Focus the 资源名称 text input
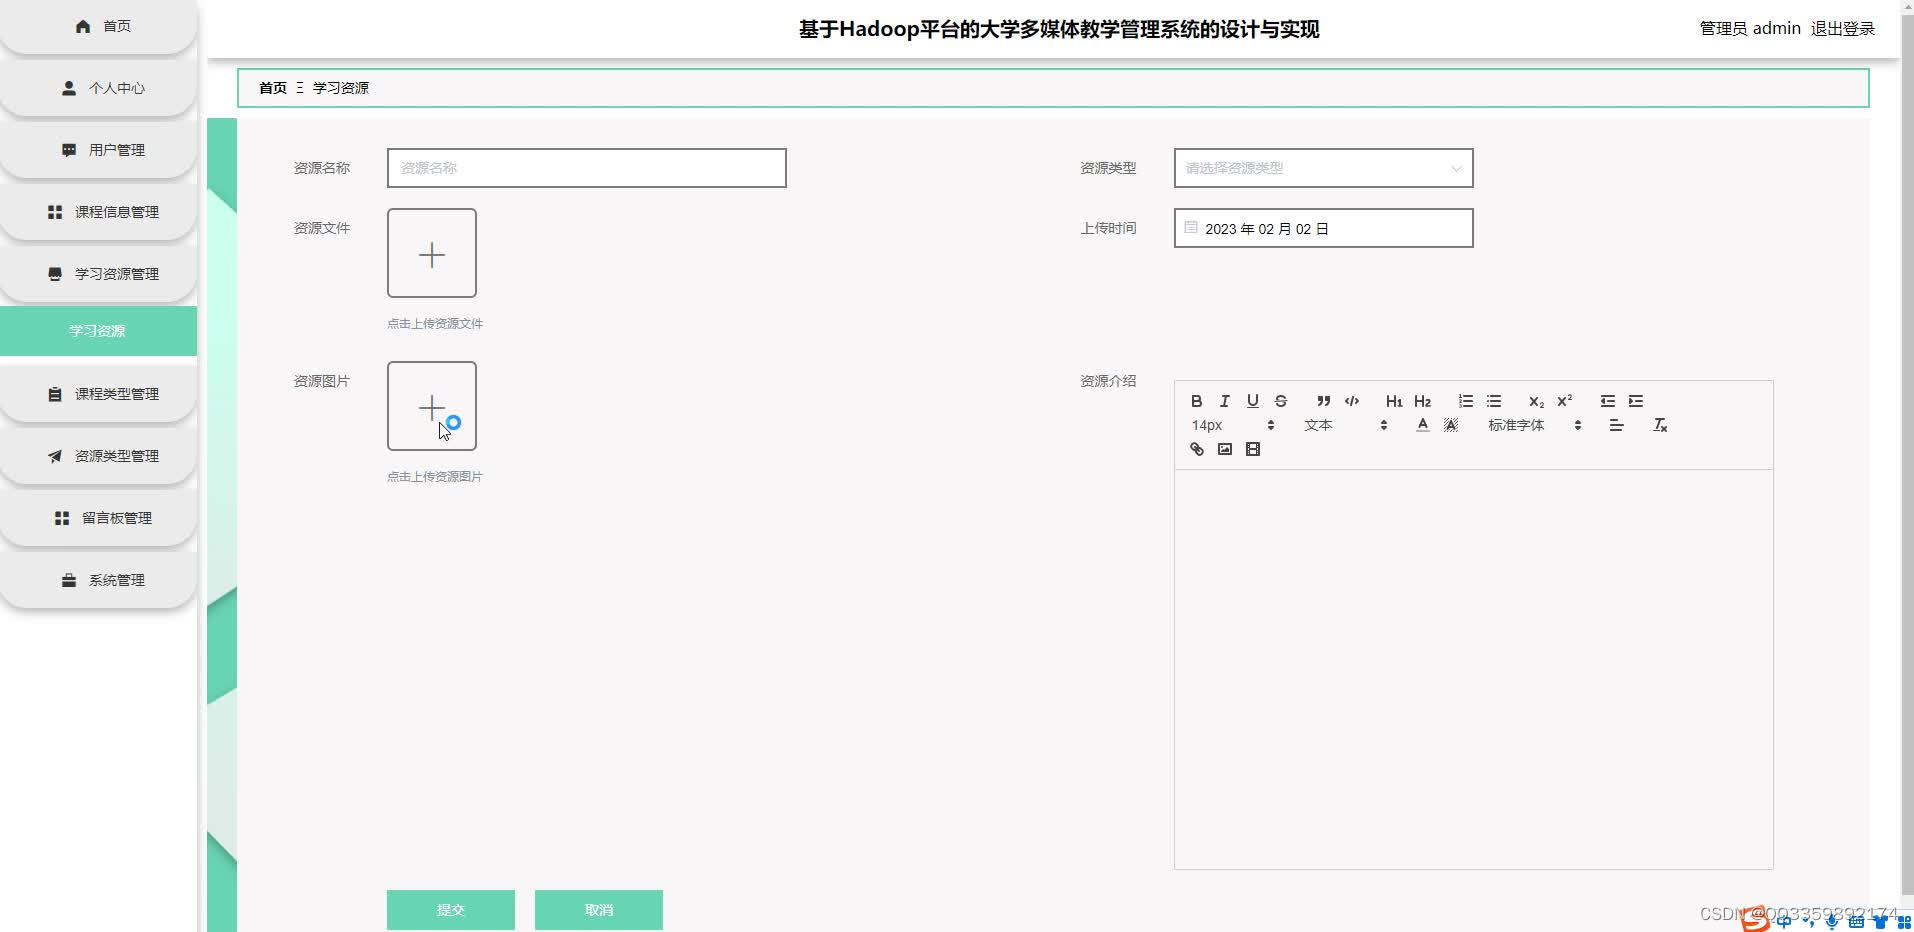 coord(587,168)
